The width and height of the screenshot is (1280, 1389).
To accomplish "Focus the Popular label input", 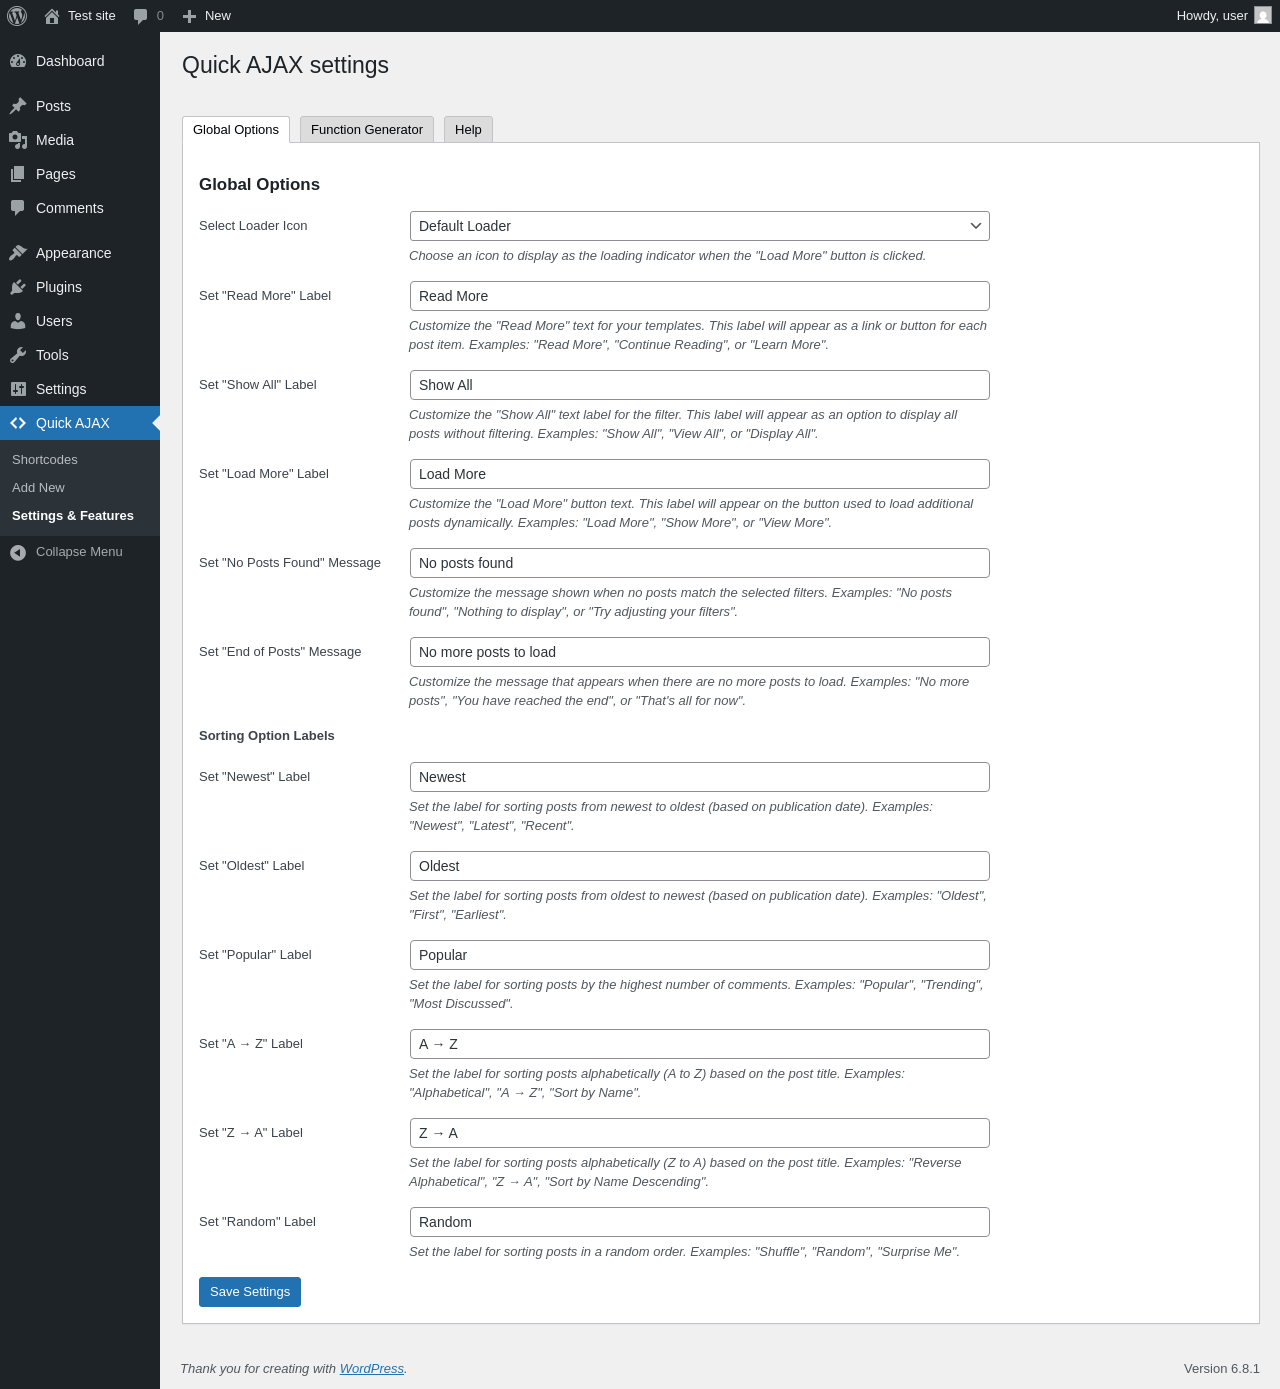I will 700,955.
